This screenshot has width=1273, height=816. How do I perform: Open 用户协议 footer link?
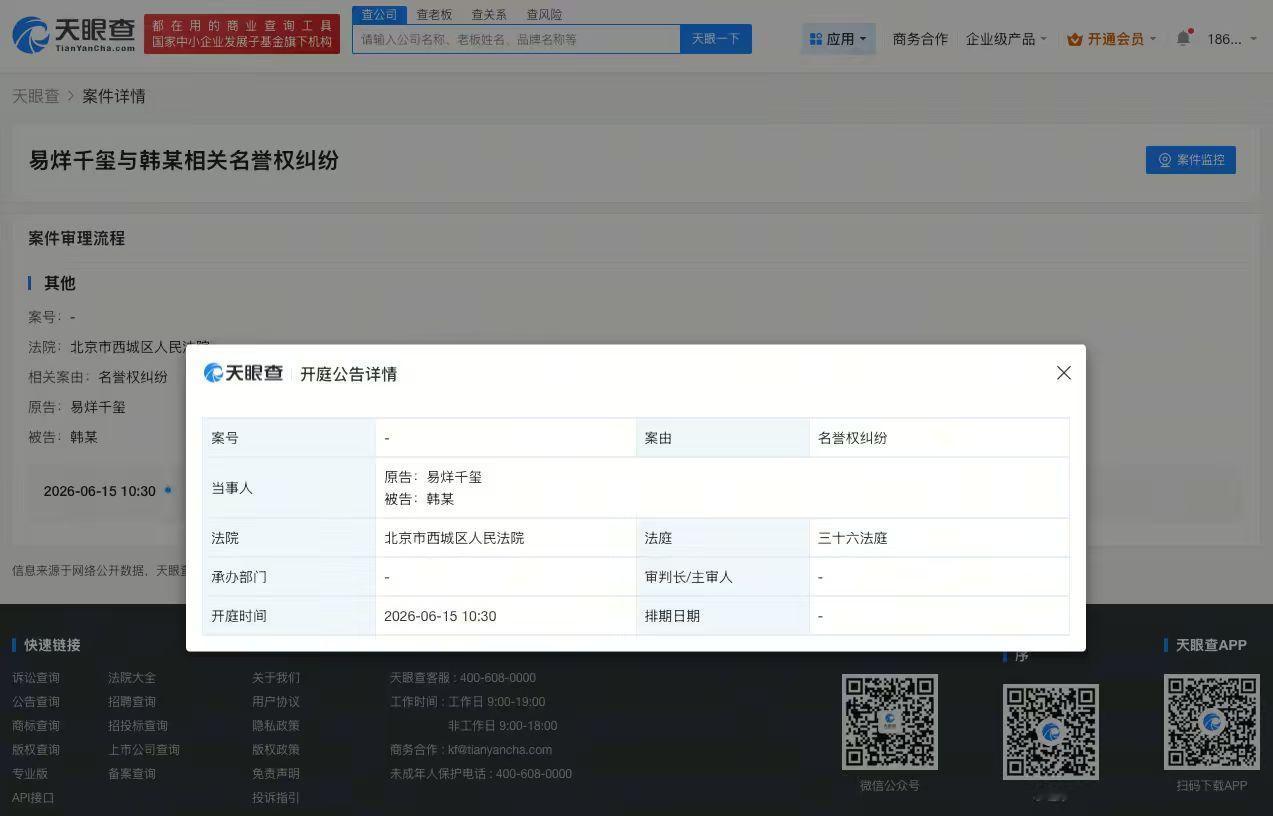tap(276, 702)
